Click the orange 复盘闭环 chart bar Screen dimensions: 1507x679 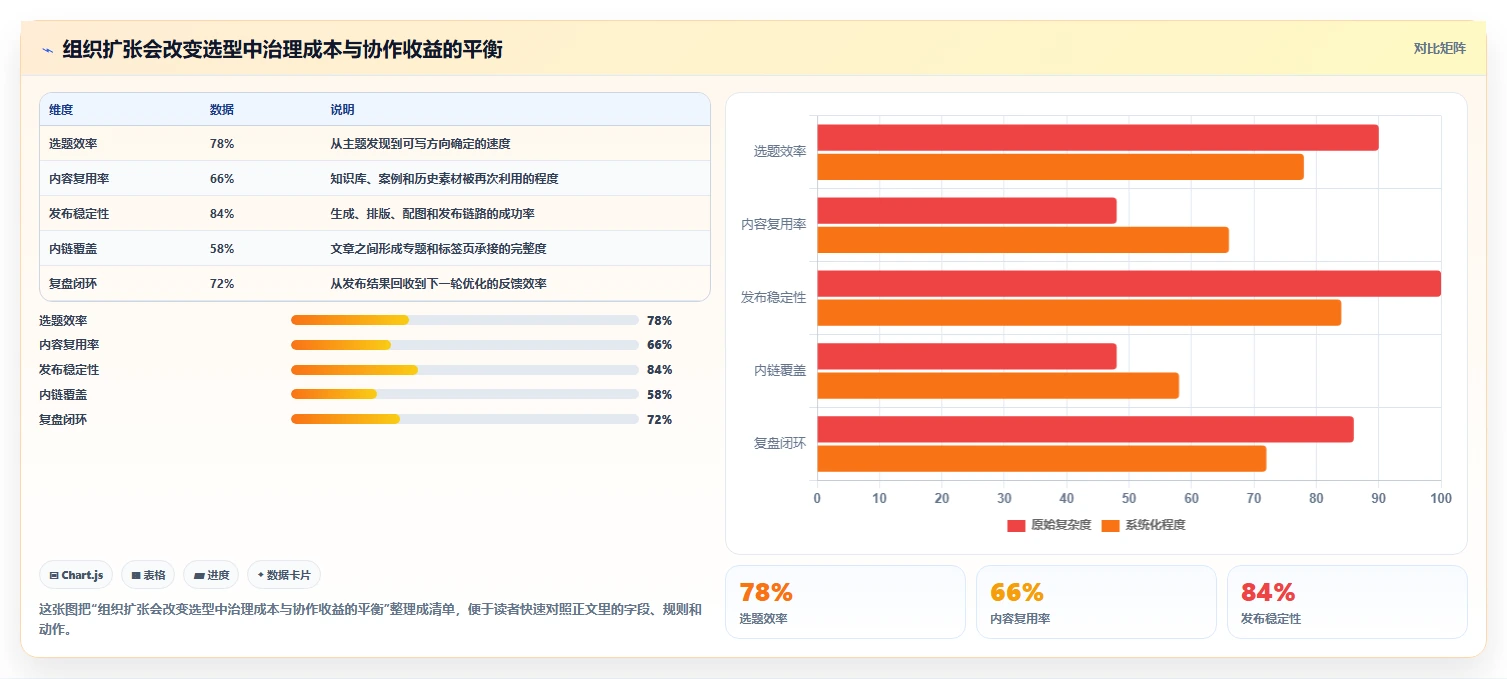click(1042, 459)
